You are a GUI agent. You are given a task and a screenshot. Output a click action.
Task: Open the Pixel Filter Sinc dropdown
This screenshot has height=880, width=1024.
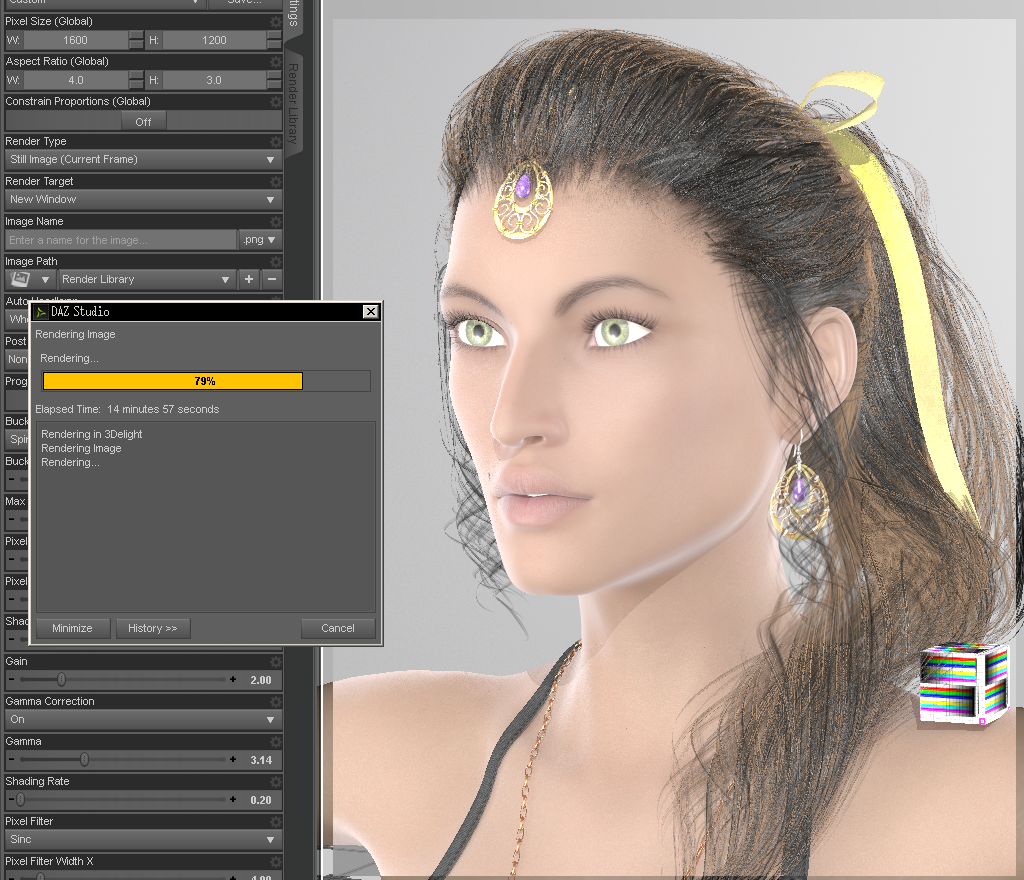(x=143, y=840)
